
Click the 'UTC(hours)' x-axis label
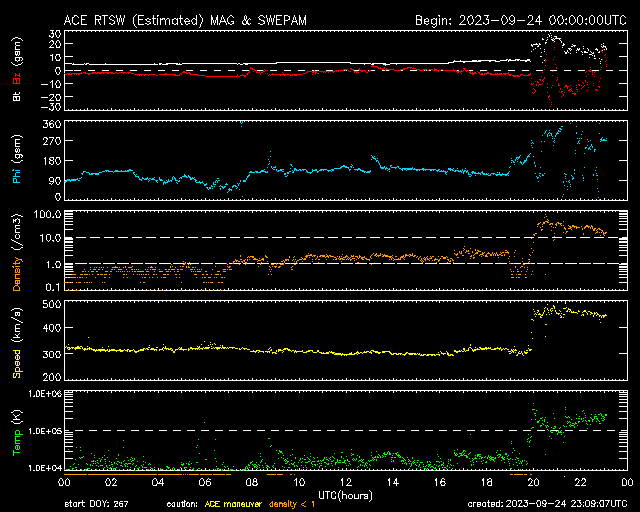pyautogui.click(x=345, y=496)
